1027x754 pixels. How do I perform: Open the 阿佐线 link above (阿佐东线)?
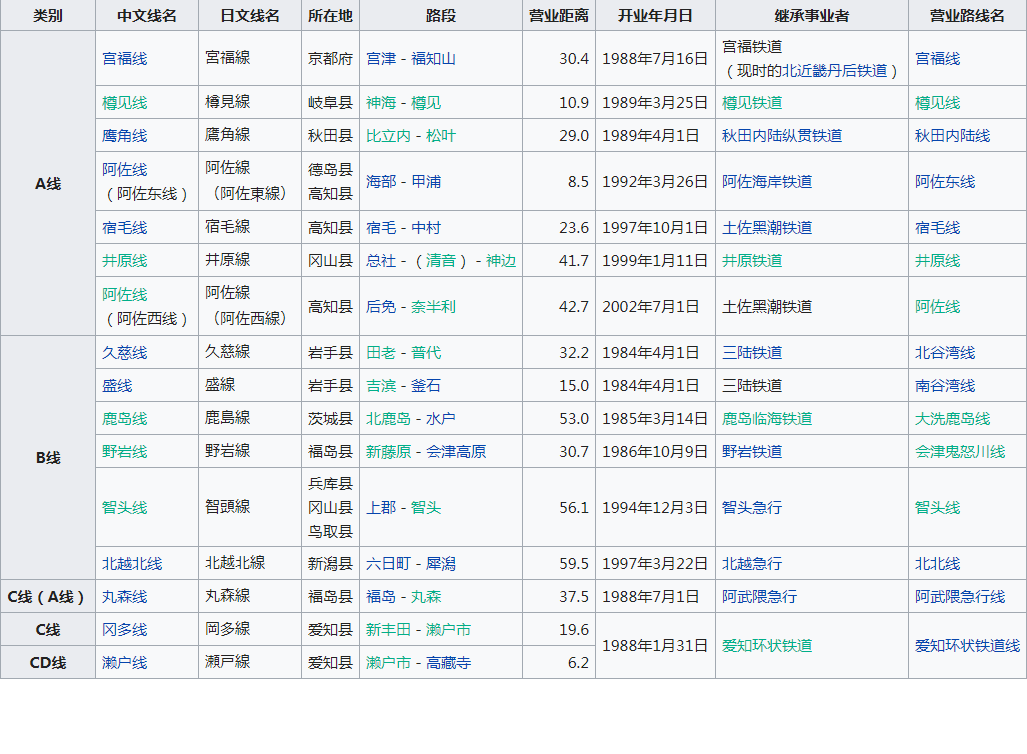[x=124, y=170]
